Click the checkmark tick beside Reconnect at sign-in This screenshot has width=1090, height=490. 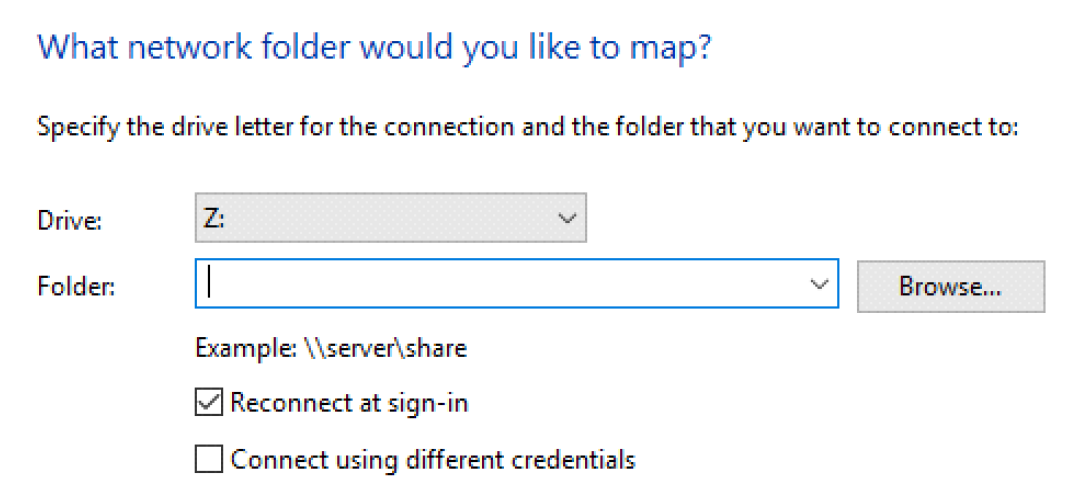pyautogui.click(x=209, y=403)
